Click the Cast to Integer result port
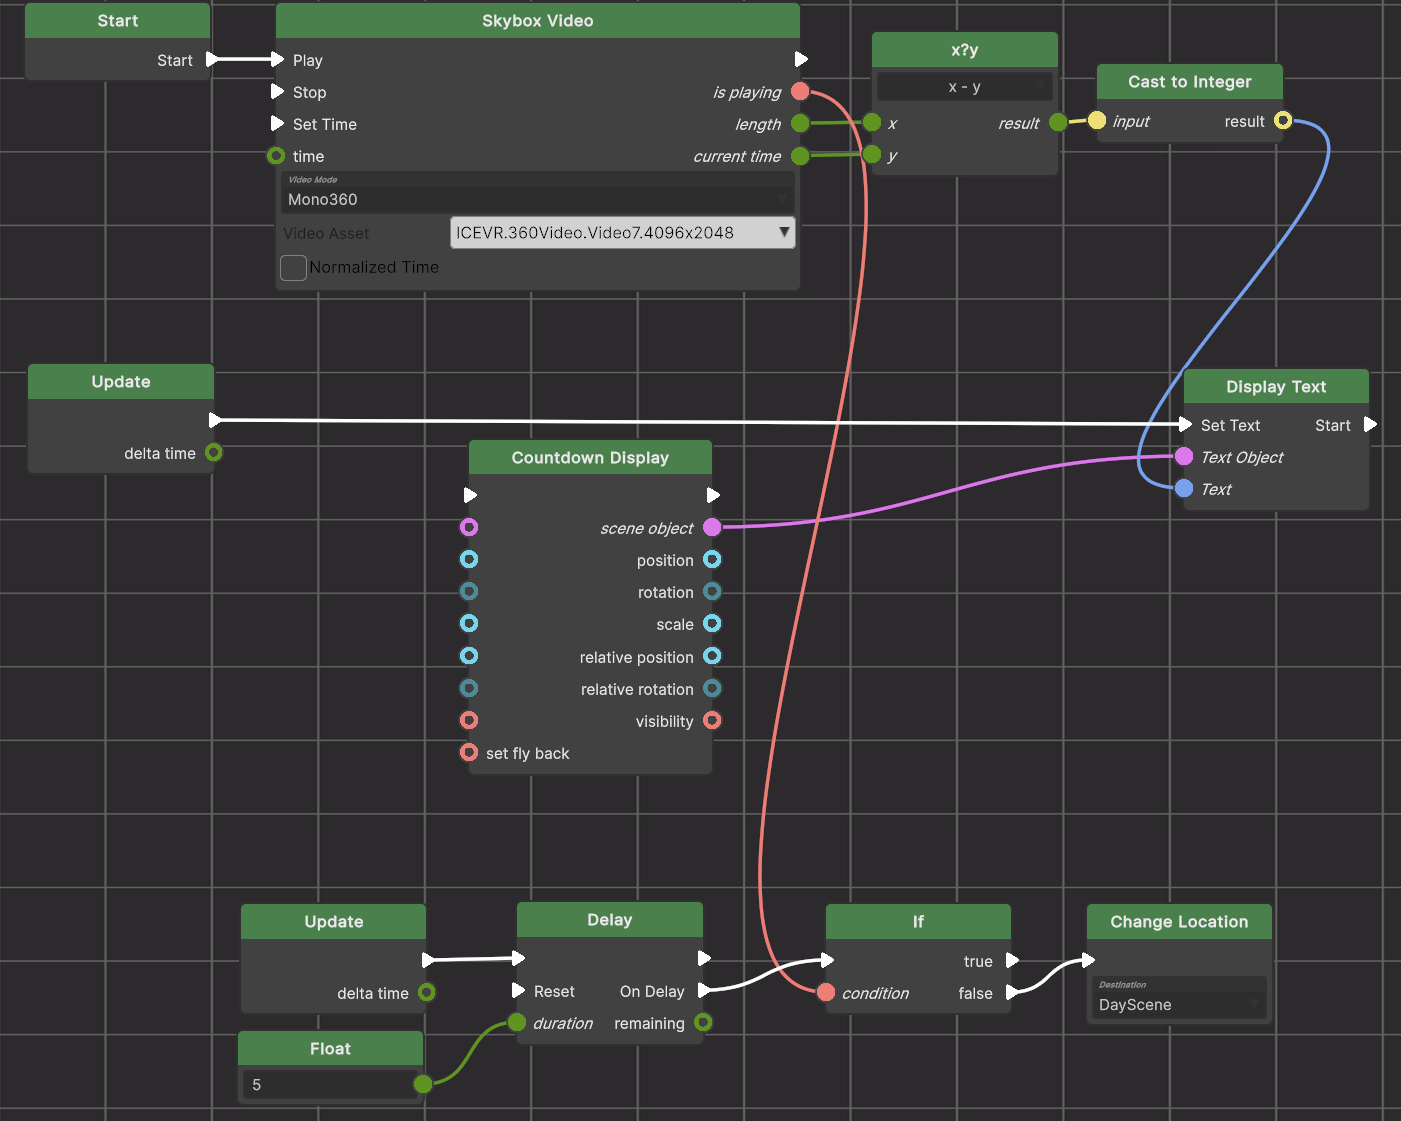Image resolution: width=1401 pixels, height=1121 pixels. coord(1283,121)
